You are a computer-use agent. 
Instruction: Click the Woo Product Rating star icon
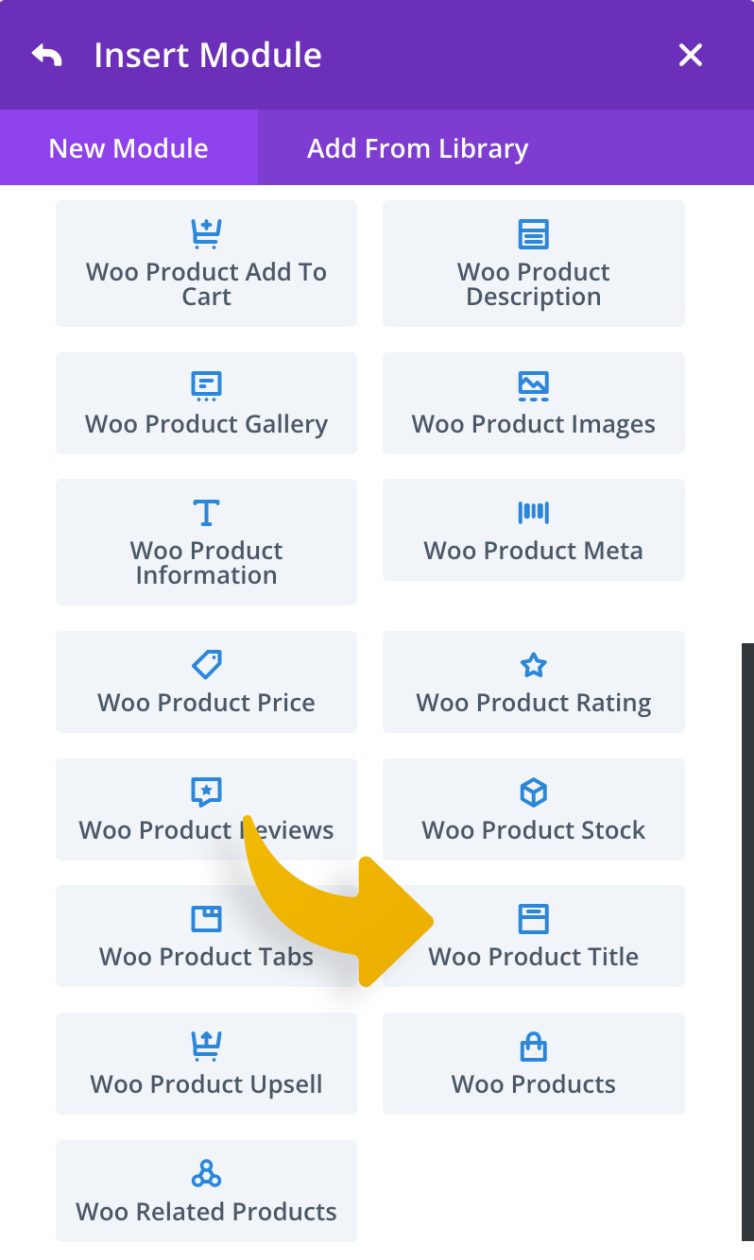tap(533, 664)
